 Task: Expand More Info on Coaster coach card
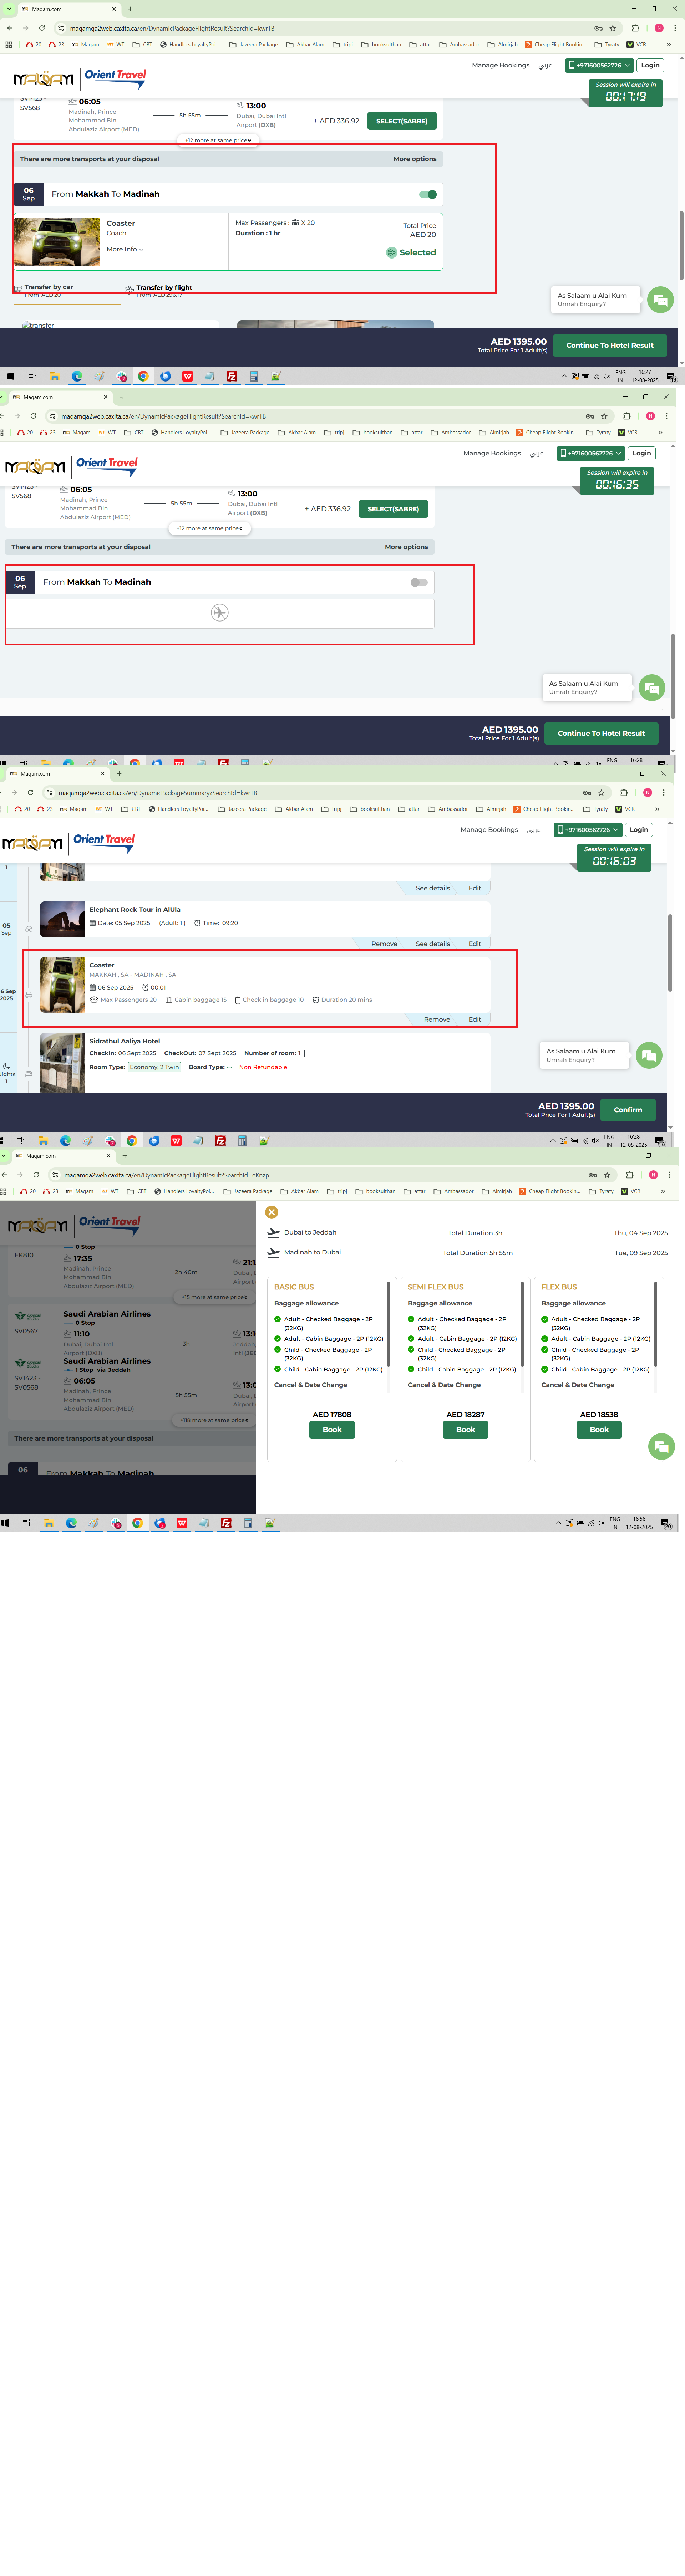125,249
